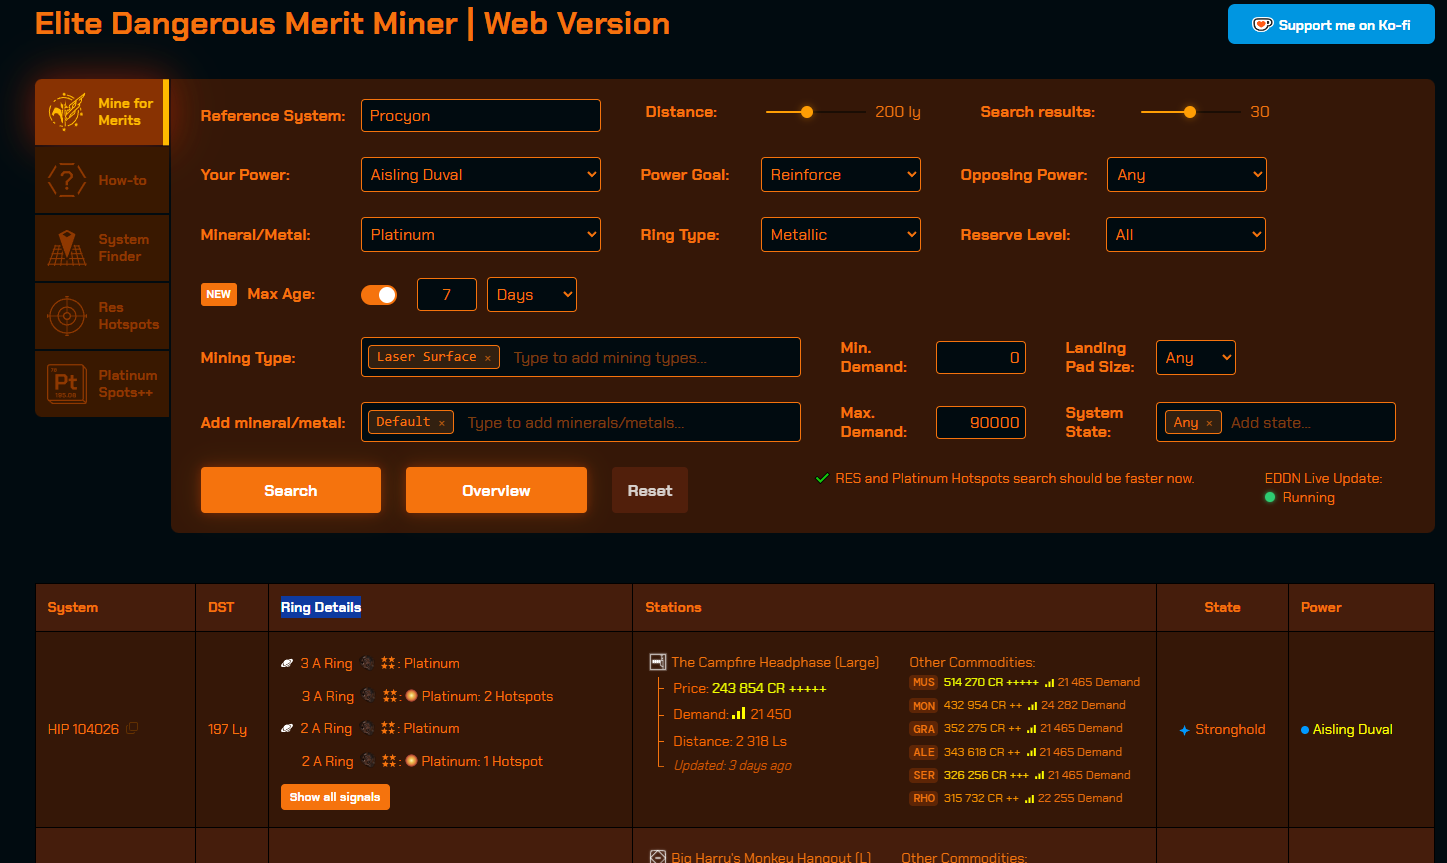The width and height of the screenshot is (1447, 863).
Task: Click the MON commodity badge
Action: (x=923, y=705)
